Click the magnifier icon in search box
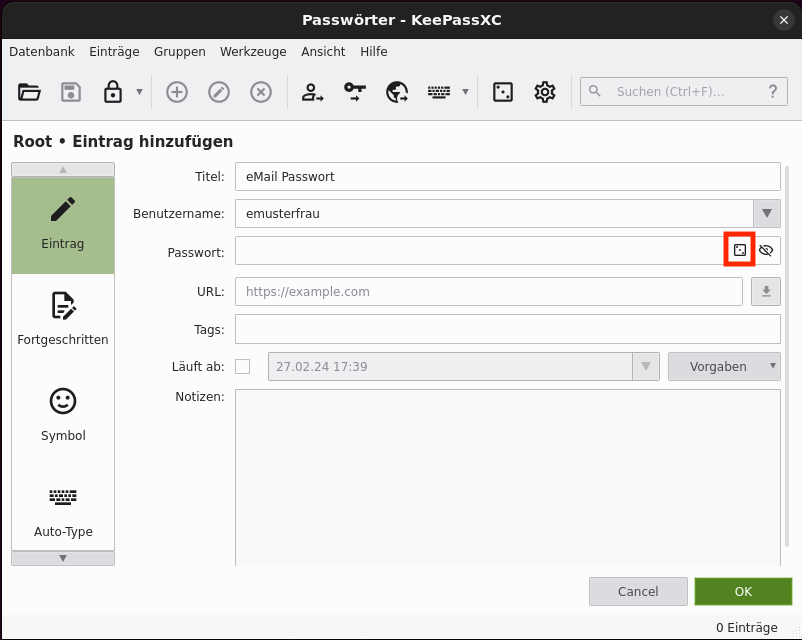 coord(594,91)
